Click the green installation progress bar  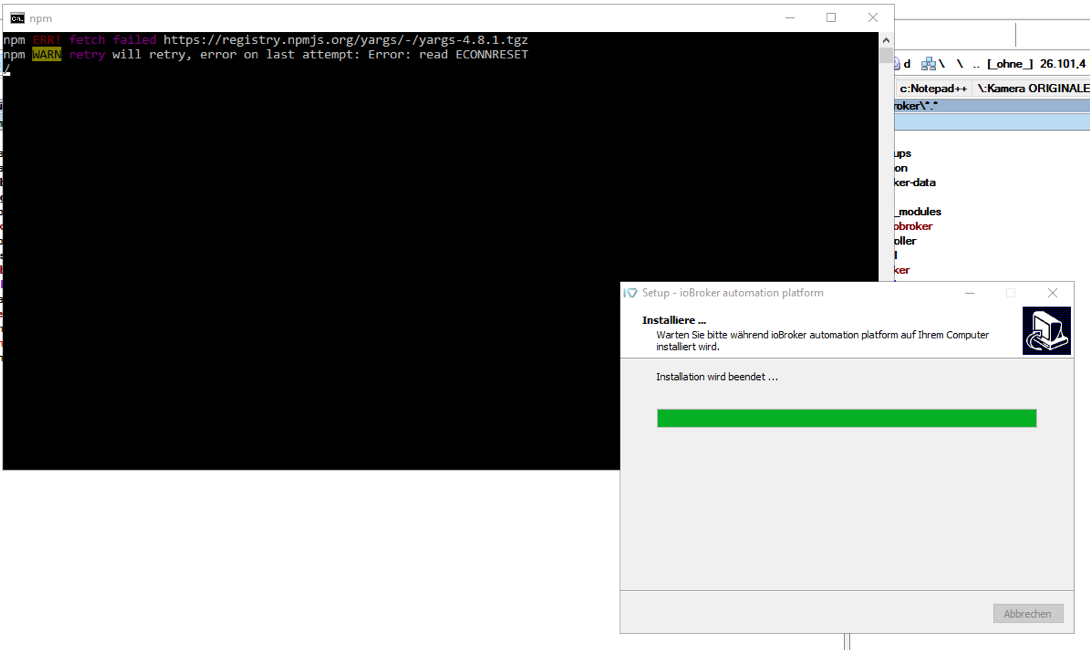coord(847,418)
